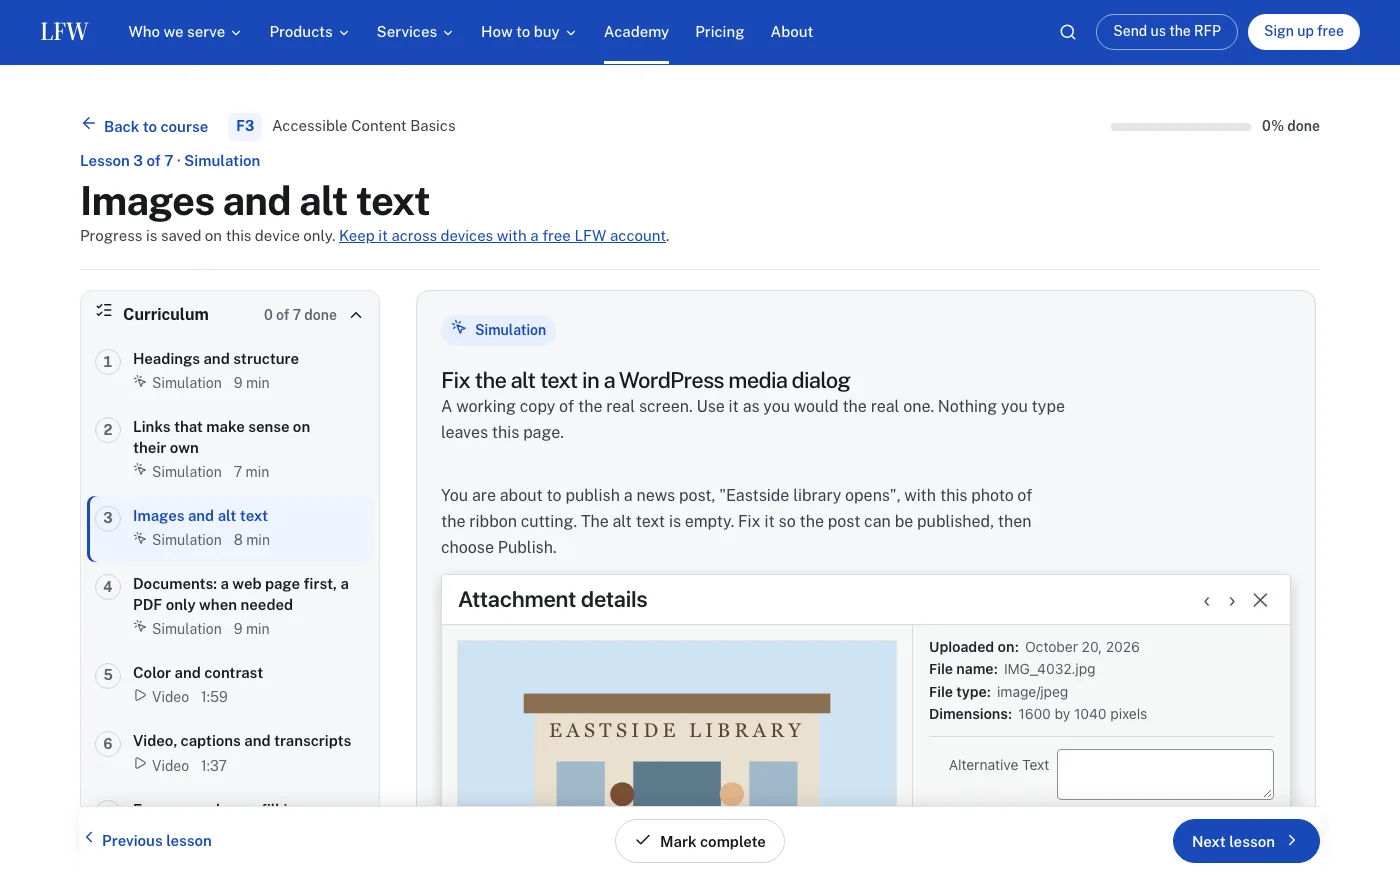Click Mark complete button
This screenshot has height=875, width=1400.
point(700,841)
